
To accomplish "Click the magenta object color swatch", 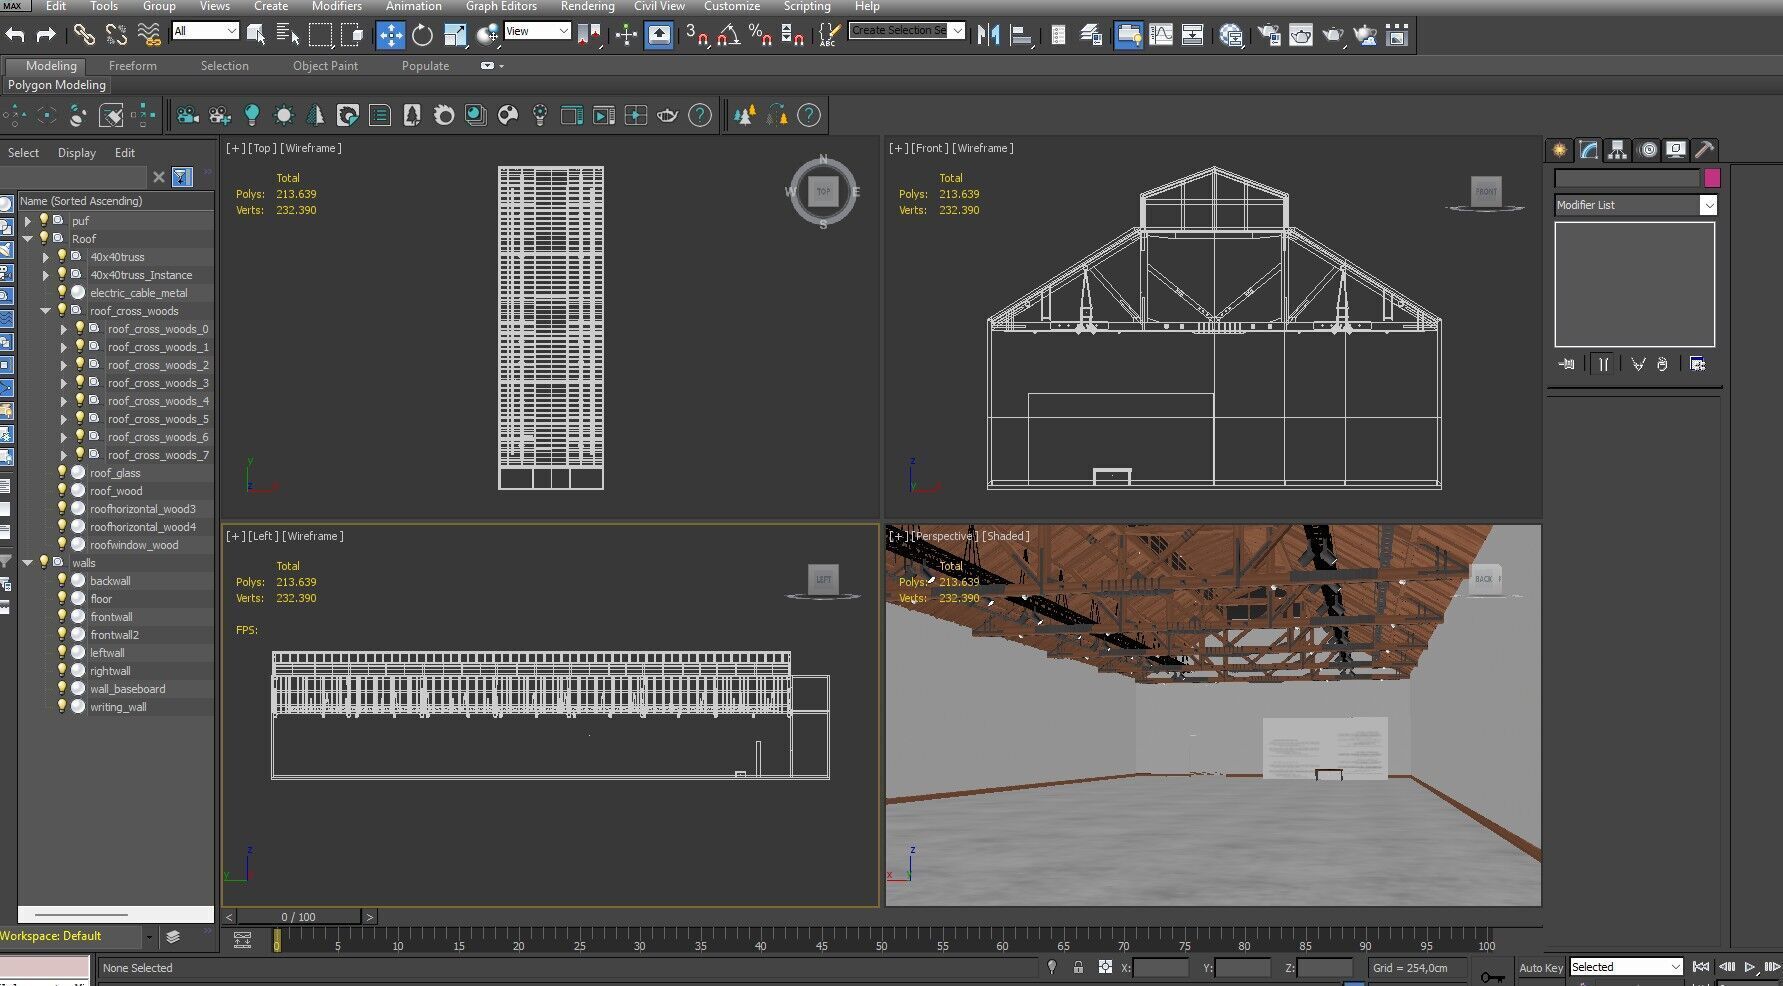I will click(1712, 178).
